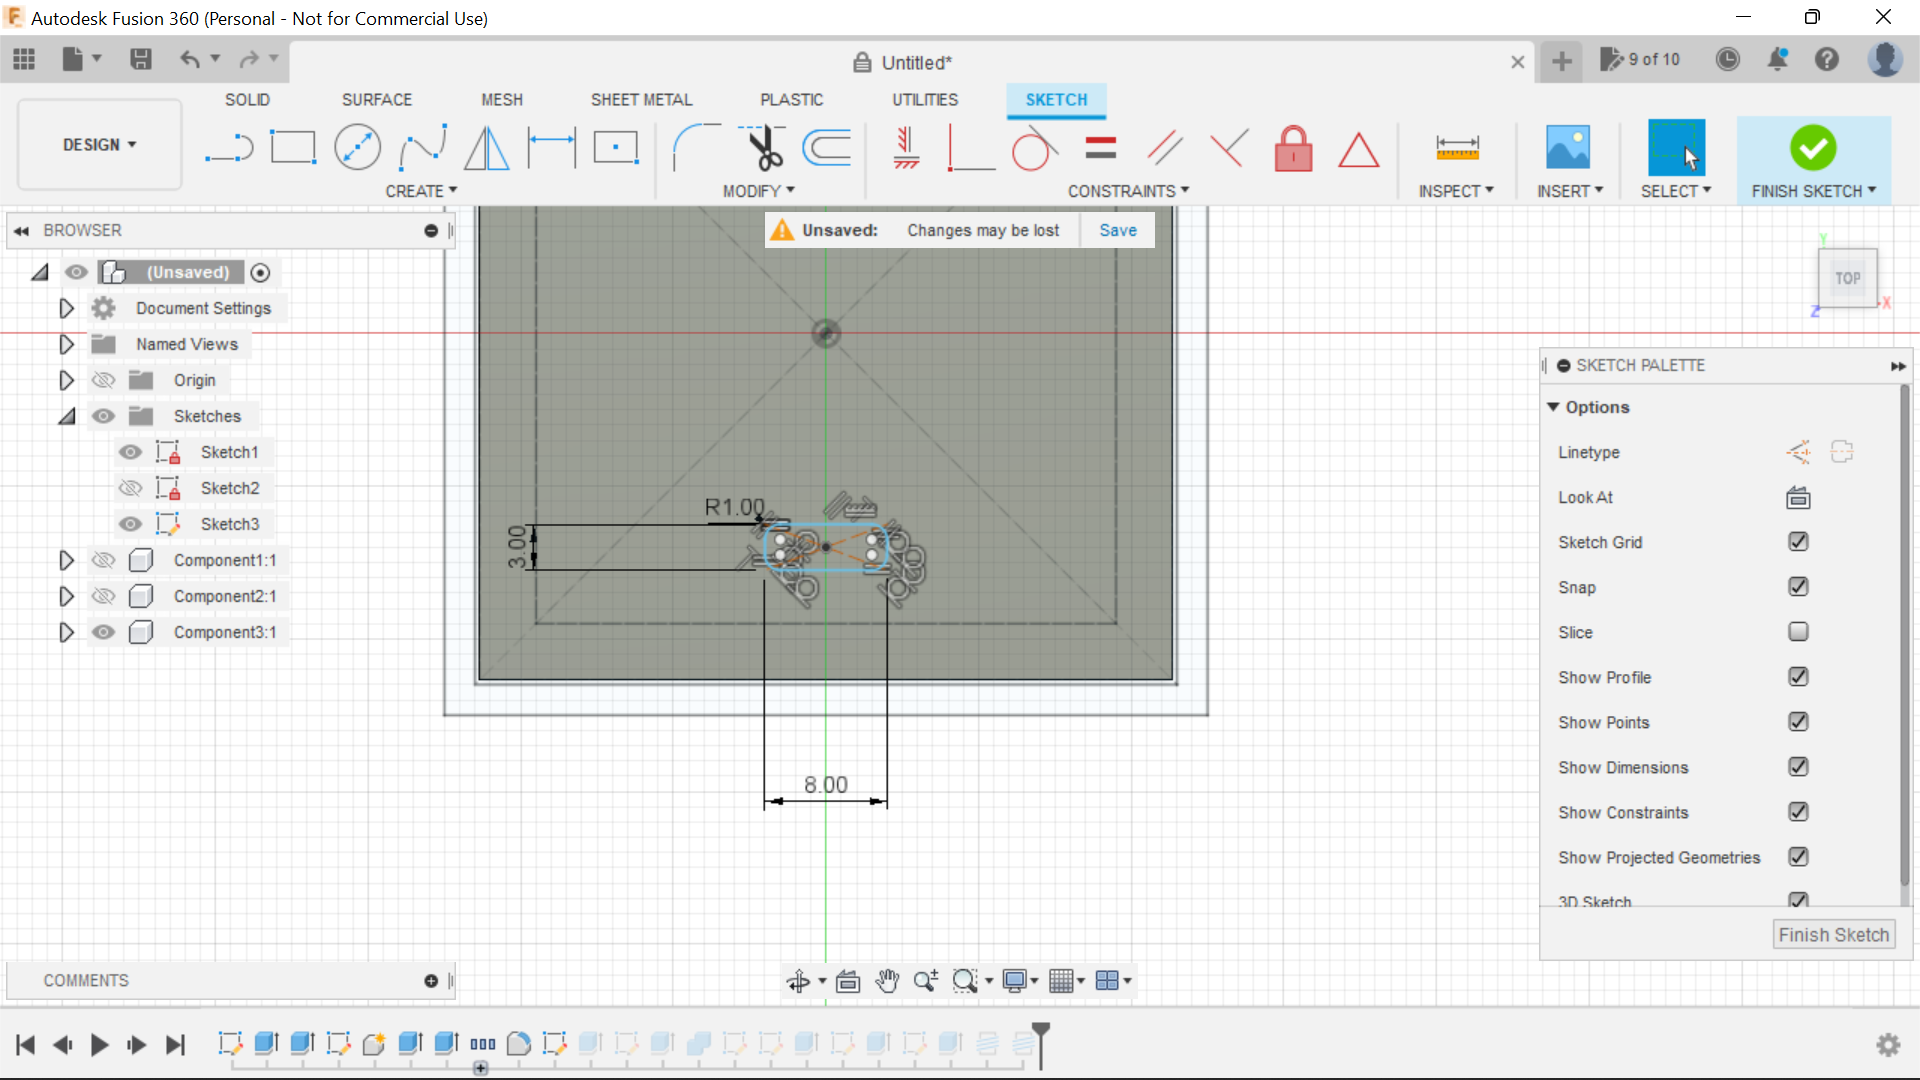The height and width of the screenshot is (1080, 1920).
Task: Apply the Fix/UnFix lock constraint
Action: 1294,148
